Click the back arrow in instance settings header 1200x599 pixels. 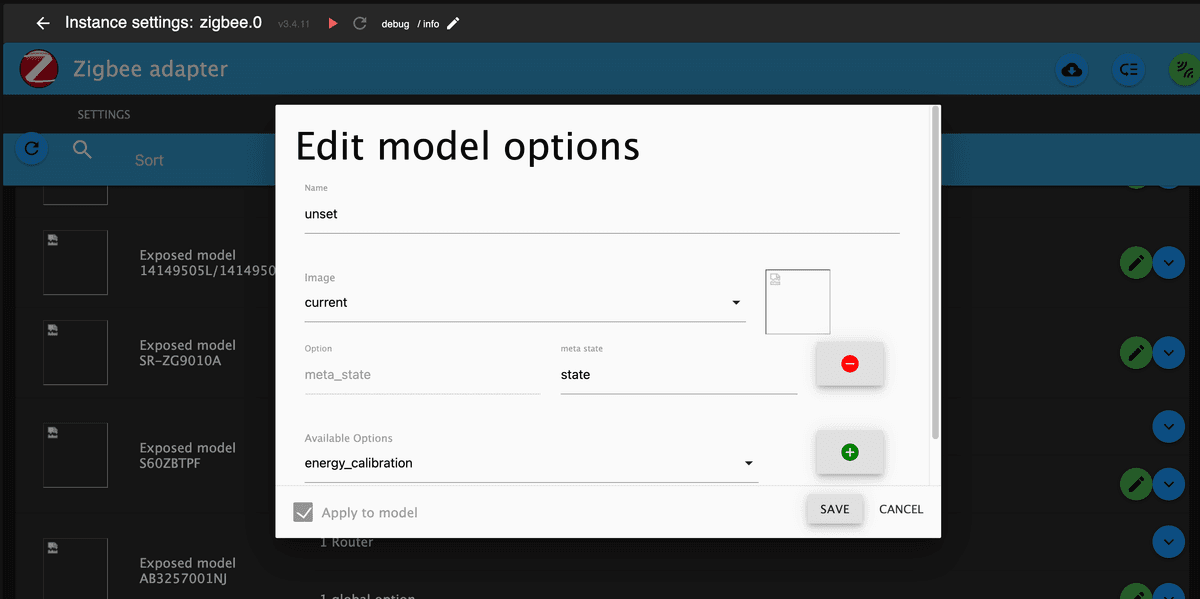(43, 23)
